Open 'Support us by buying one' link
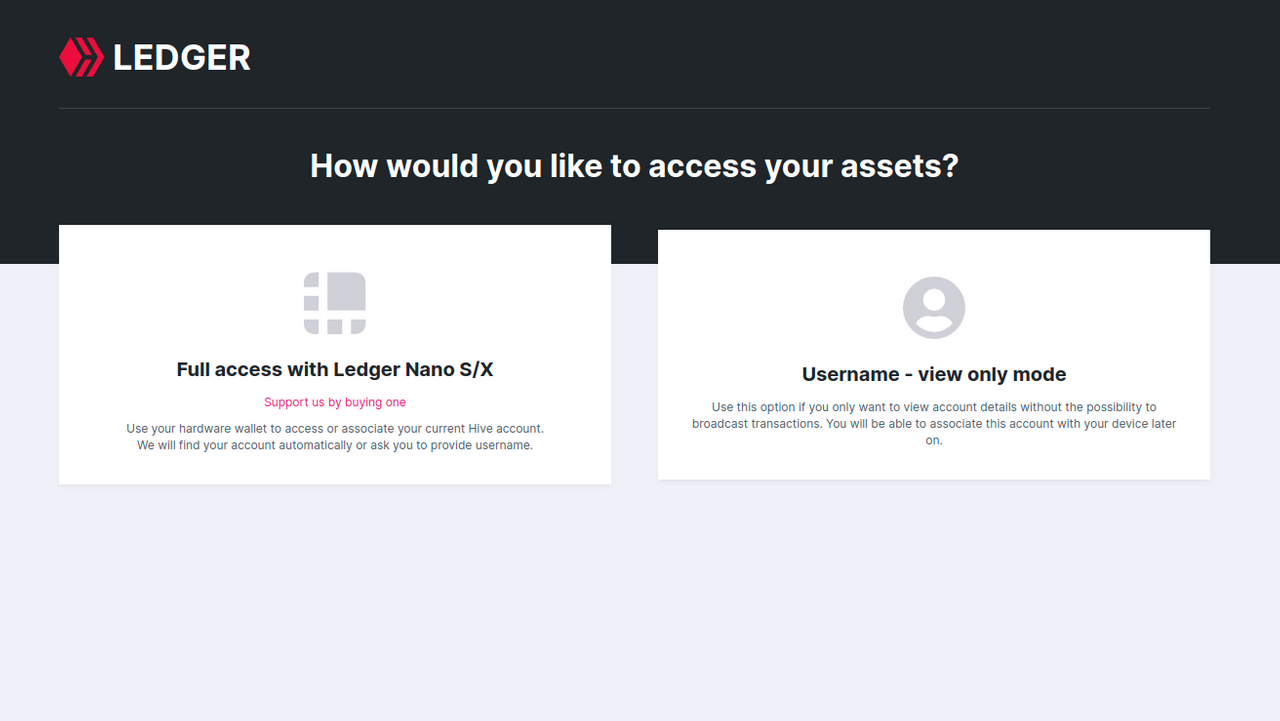Screen dimensions: 1280x721 click(335, 402)
